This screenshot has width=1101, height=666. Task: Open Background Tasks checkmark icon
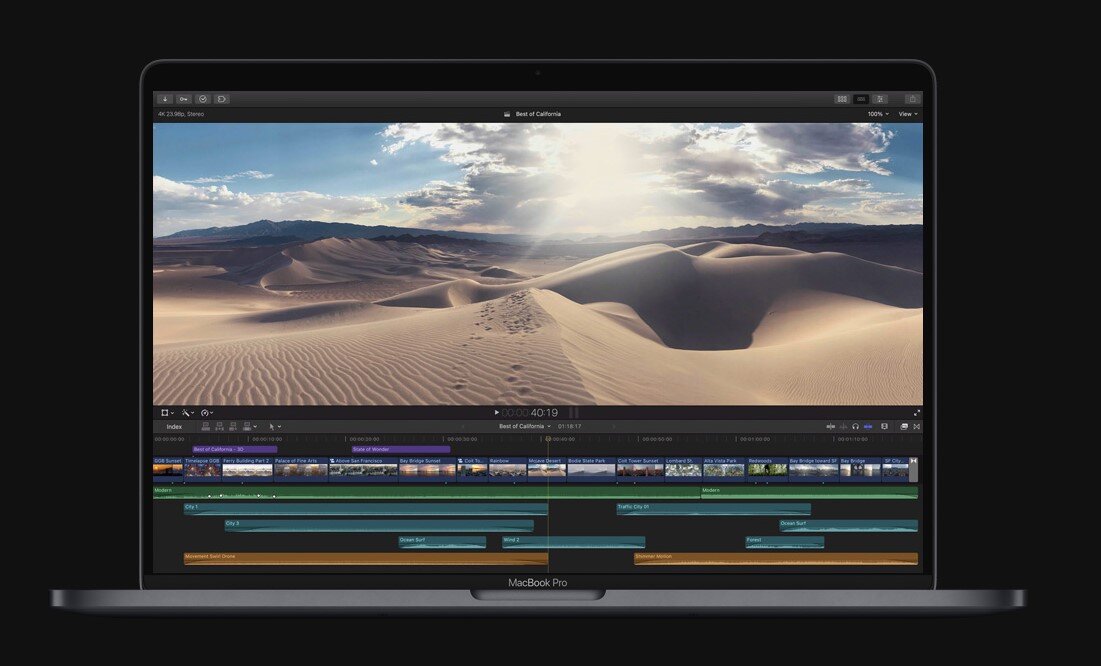tap(203, 99)
